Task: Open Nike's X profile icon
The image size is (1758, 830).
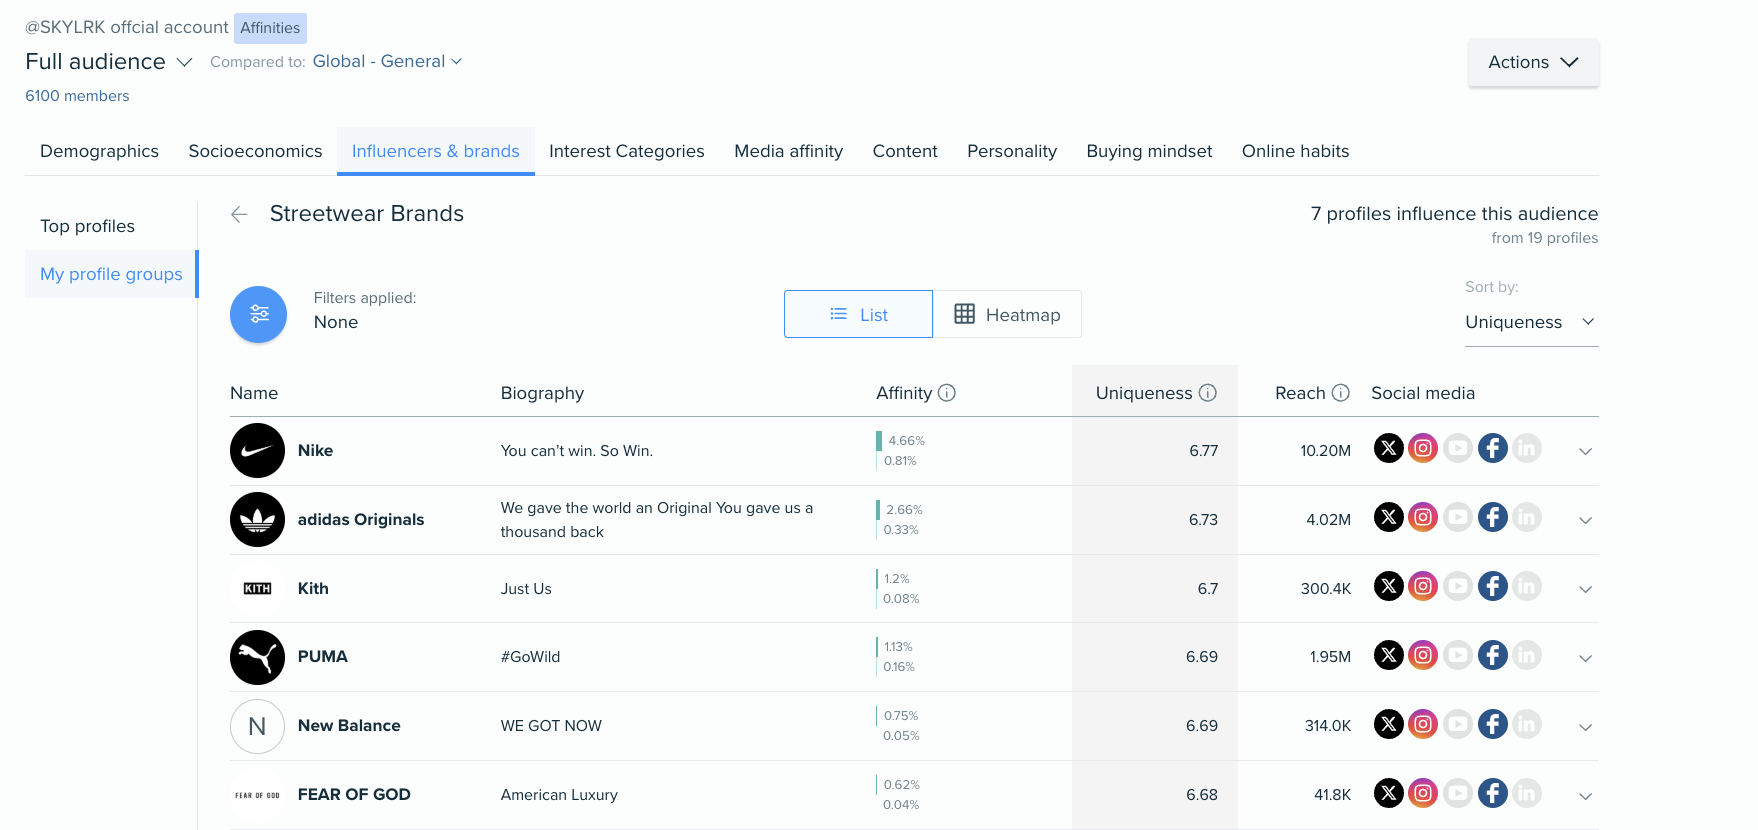Action: pos(1388,448)
